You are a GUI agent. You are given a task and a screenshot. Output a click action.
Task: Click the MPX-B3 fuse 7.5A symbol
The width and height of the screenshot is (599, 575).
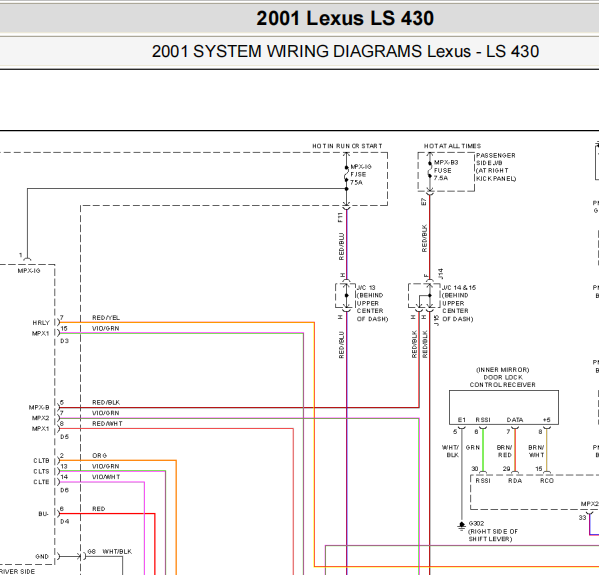(430, 170)
